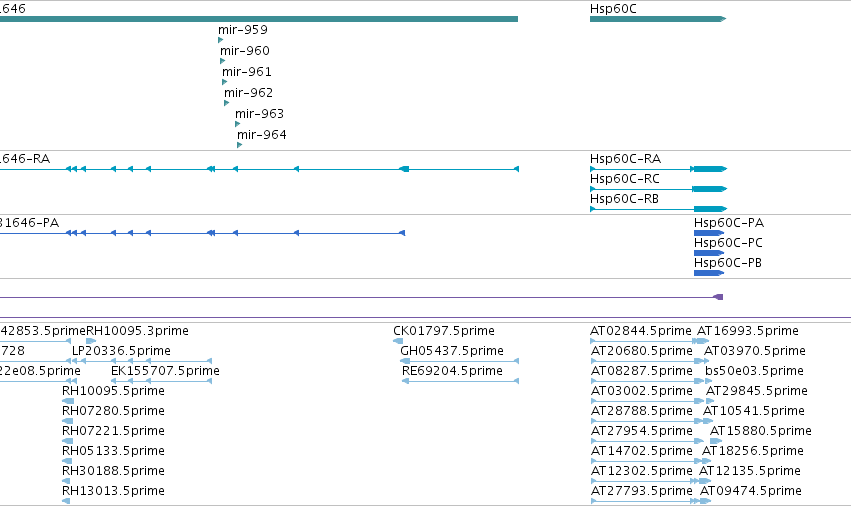Select the AT03002.5prime EST label

click(642, 391)
